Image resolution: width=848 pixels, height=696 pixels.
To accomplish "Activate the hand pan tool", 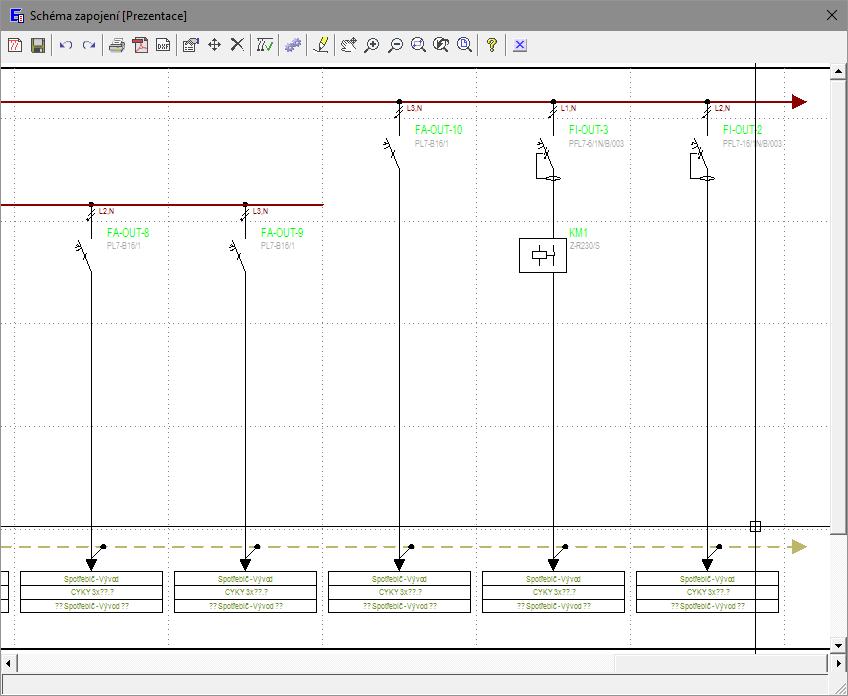I will coord(349,45).
